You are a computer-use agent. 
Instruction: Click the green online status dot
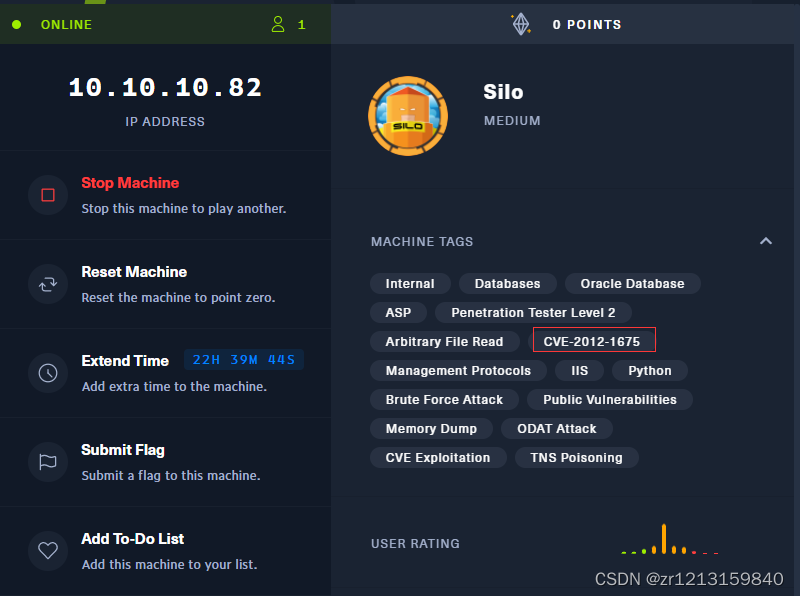tap(16, 24)
